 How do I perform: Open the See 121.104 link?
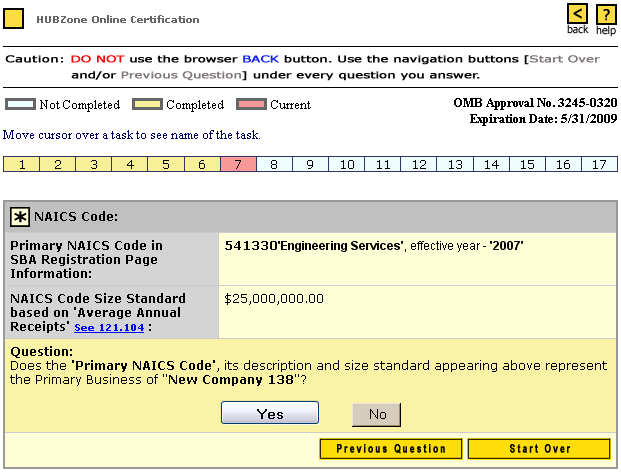pyautogui.click(x=109, y=327)
